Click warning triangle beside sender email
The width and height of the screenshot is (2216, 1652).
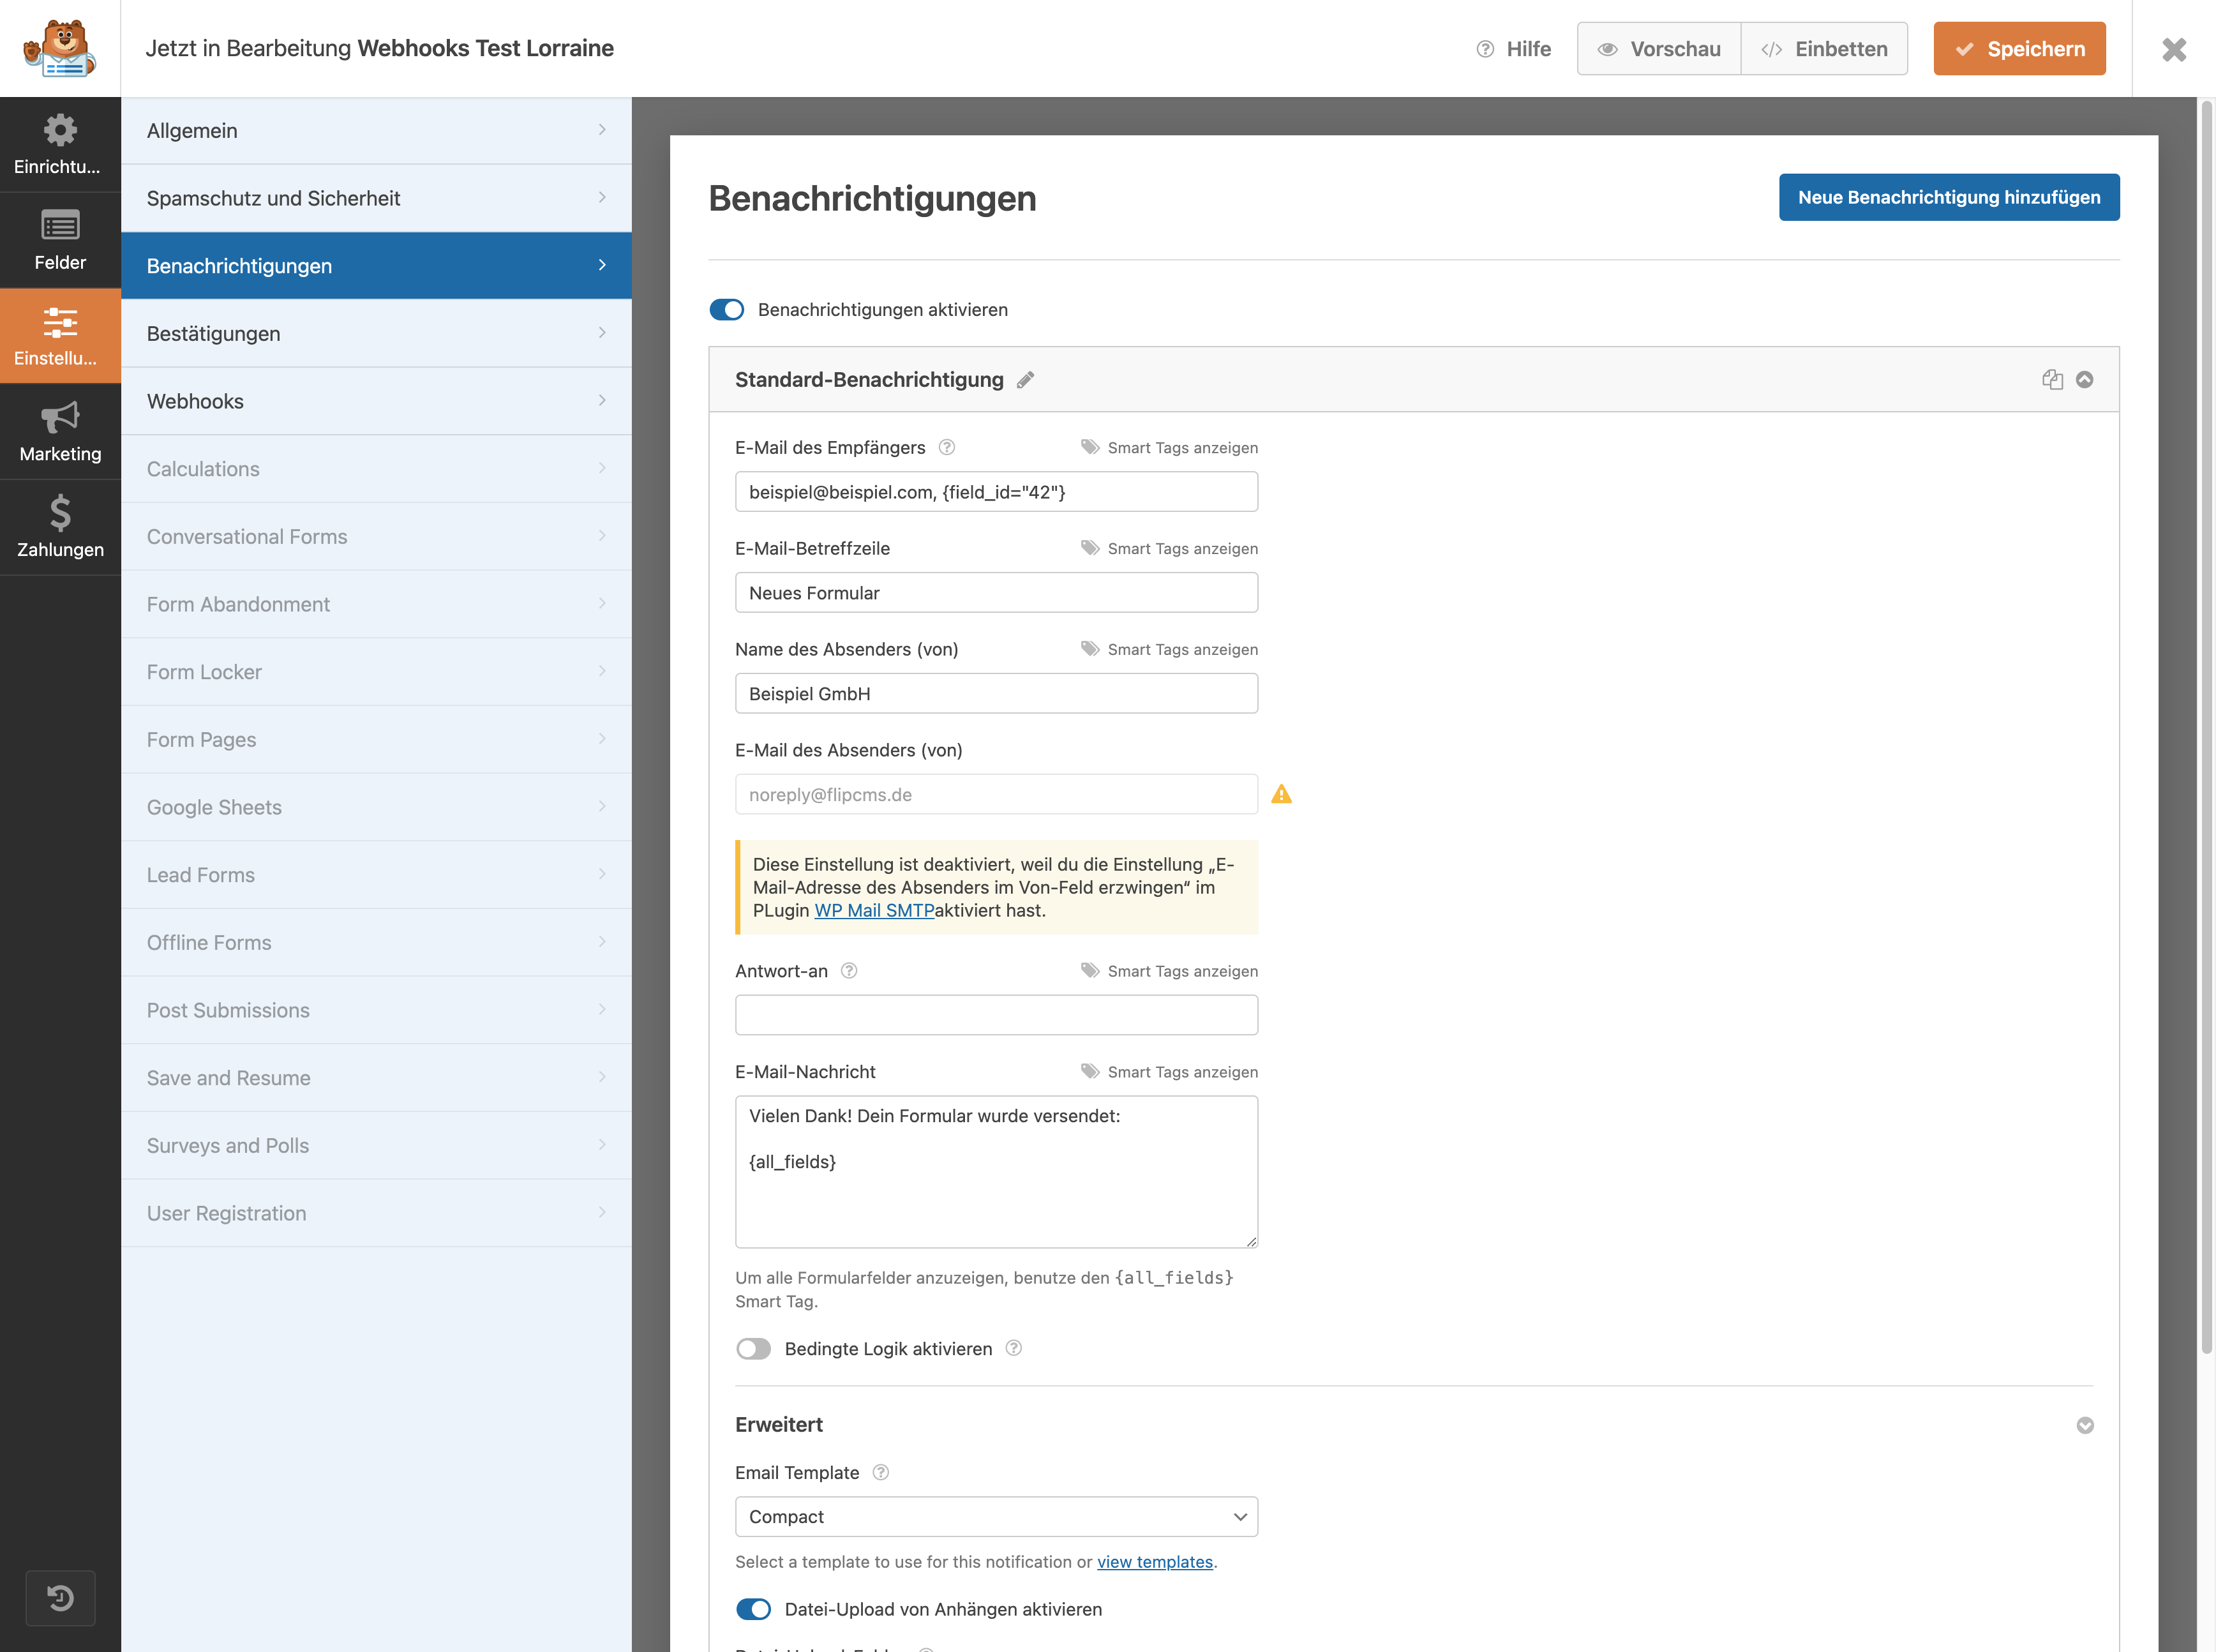pos(1281,794)
